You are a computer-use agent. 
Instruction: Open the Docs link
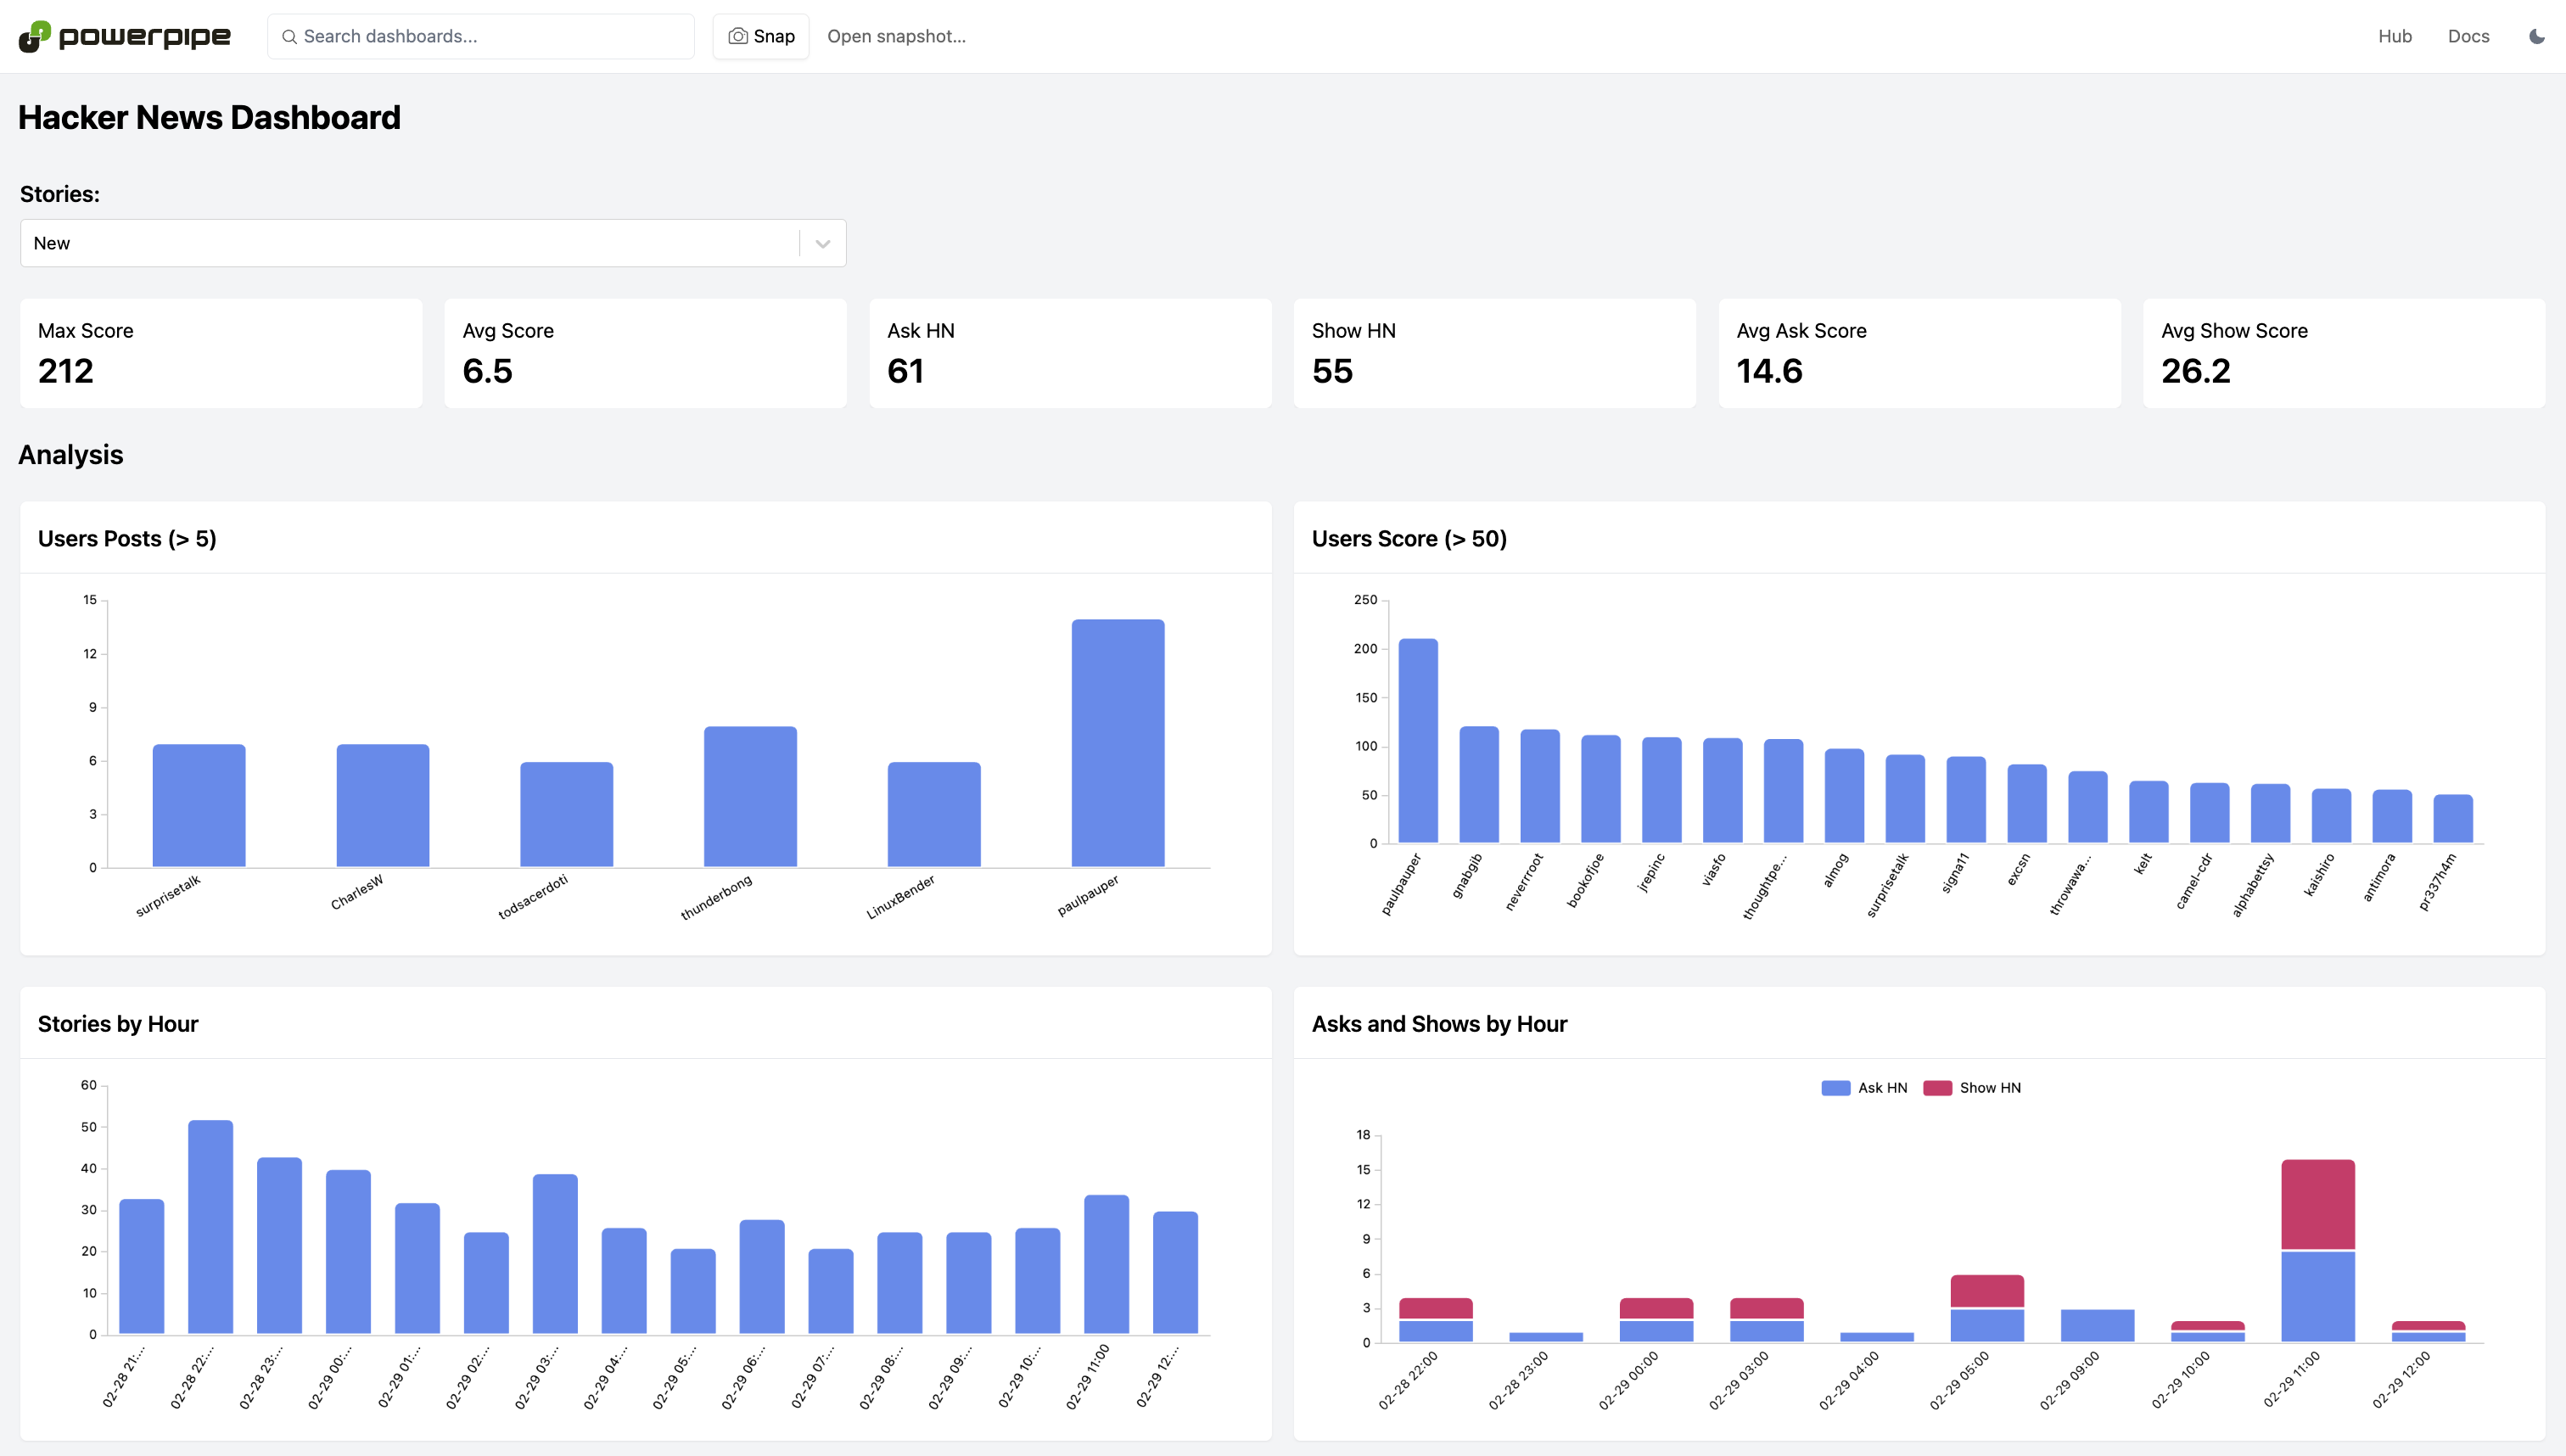(x=2468, y=36)
